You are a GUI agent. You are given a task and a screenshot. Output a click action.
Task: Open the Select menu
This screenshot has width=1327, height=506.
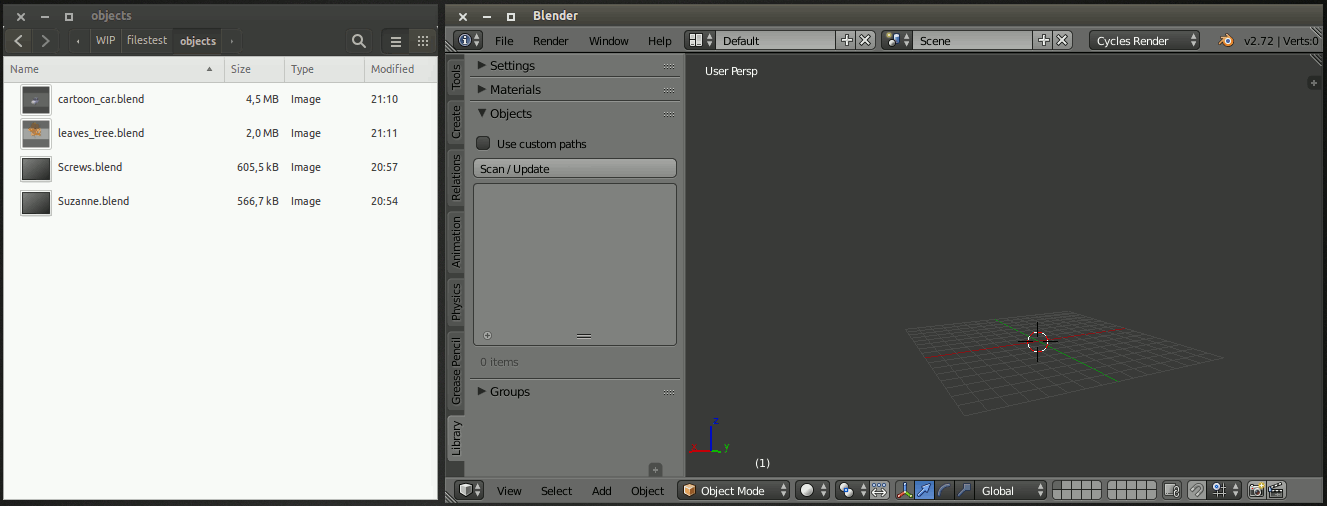click(x=556, y=491)
